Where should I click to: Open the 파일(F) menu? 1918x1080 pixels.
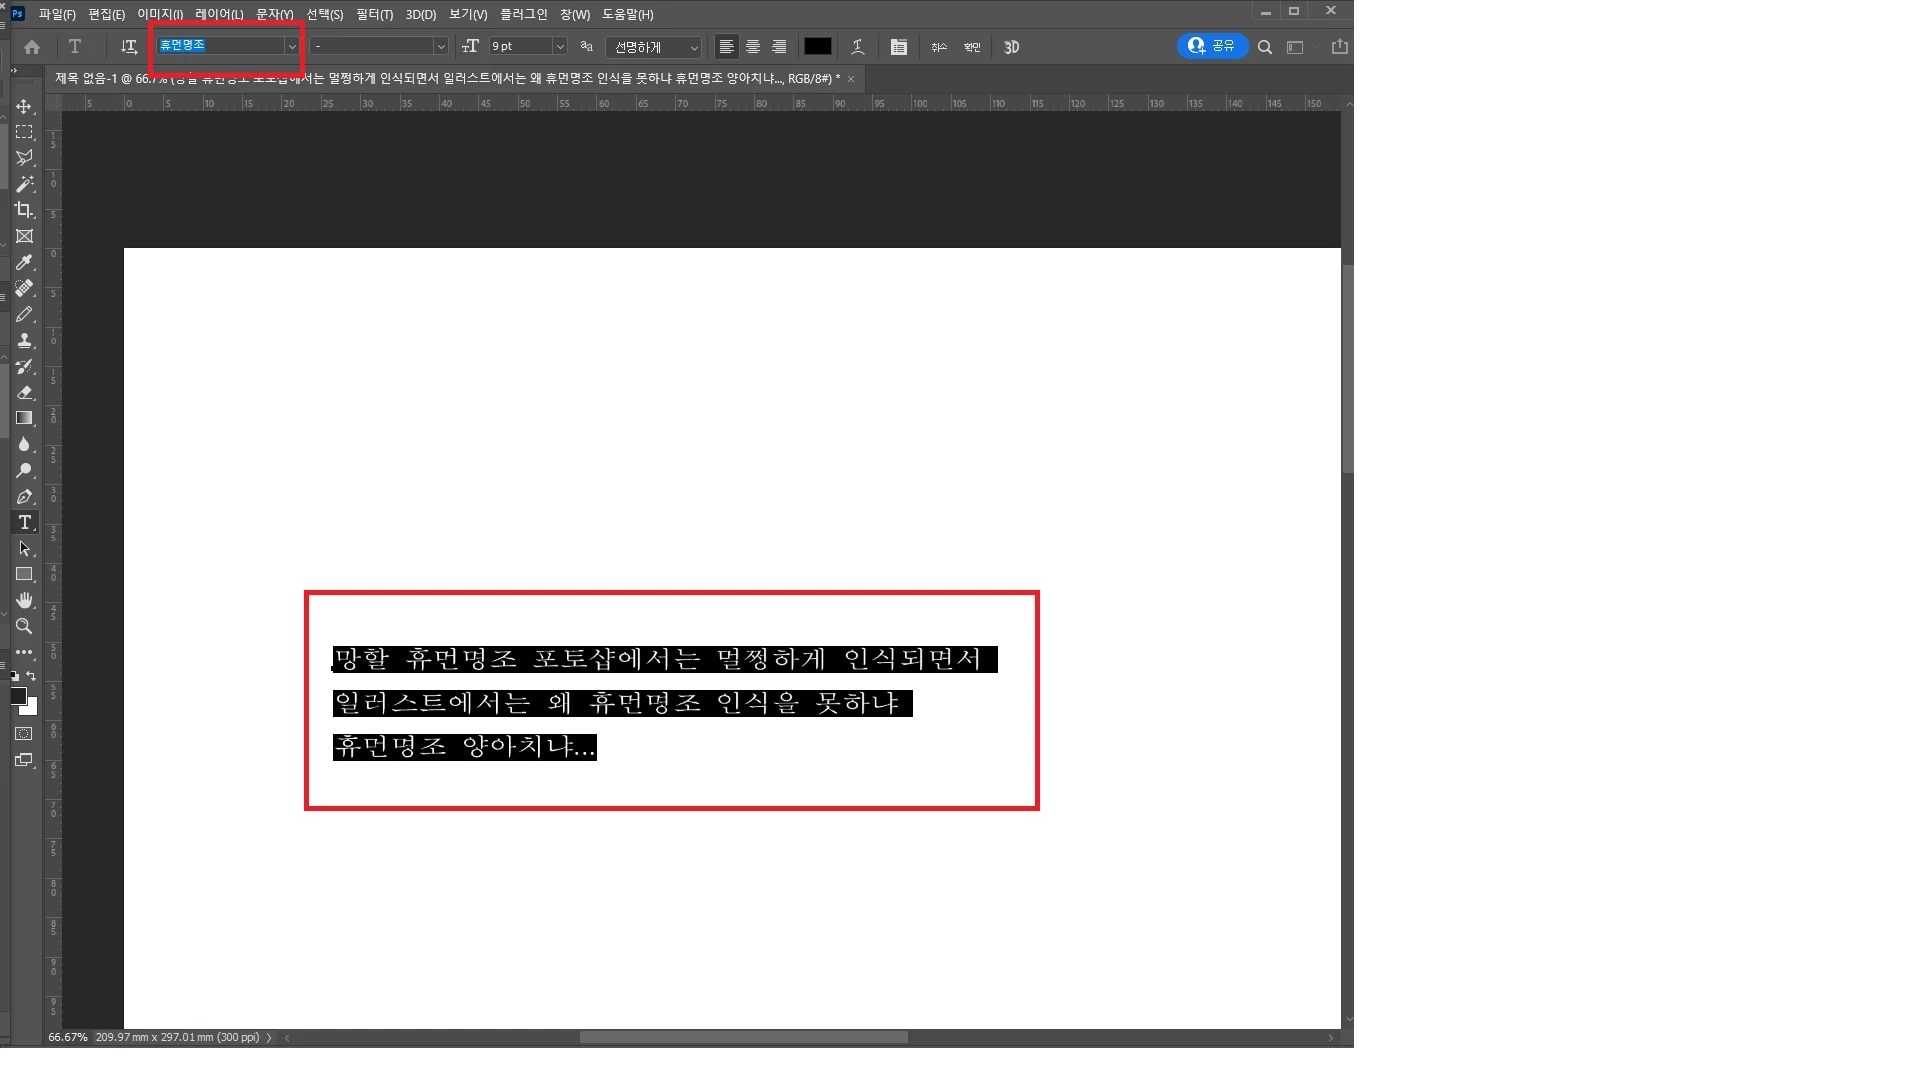(57, 14)
